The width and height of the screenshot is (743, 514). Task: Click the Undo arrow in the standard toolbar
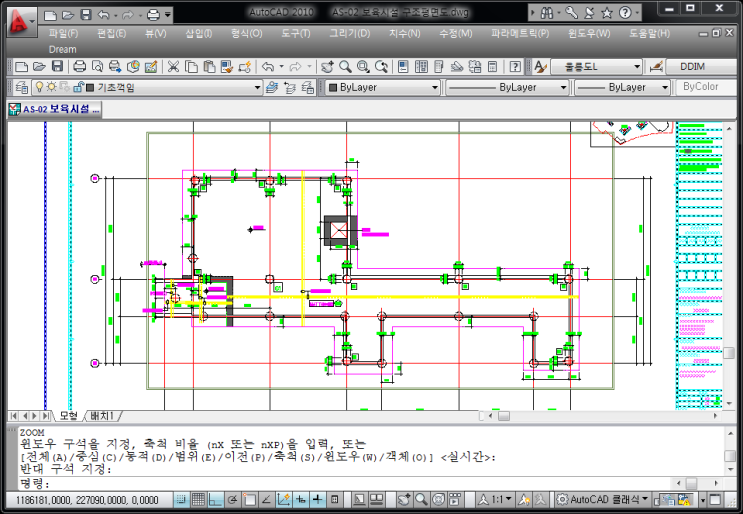click(x=268, y=67)
